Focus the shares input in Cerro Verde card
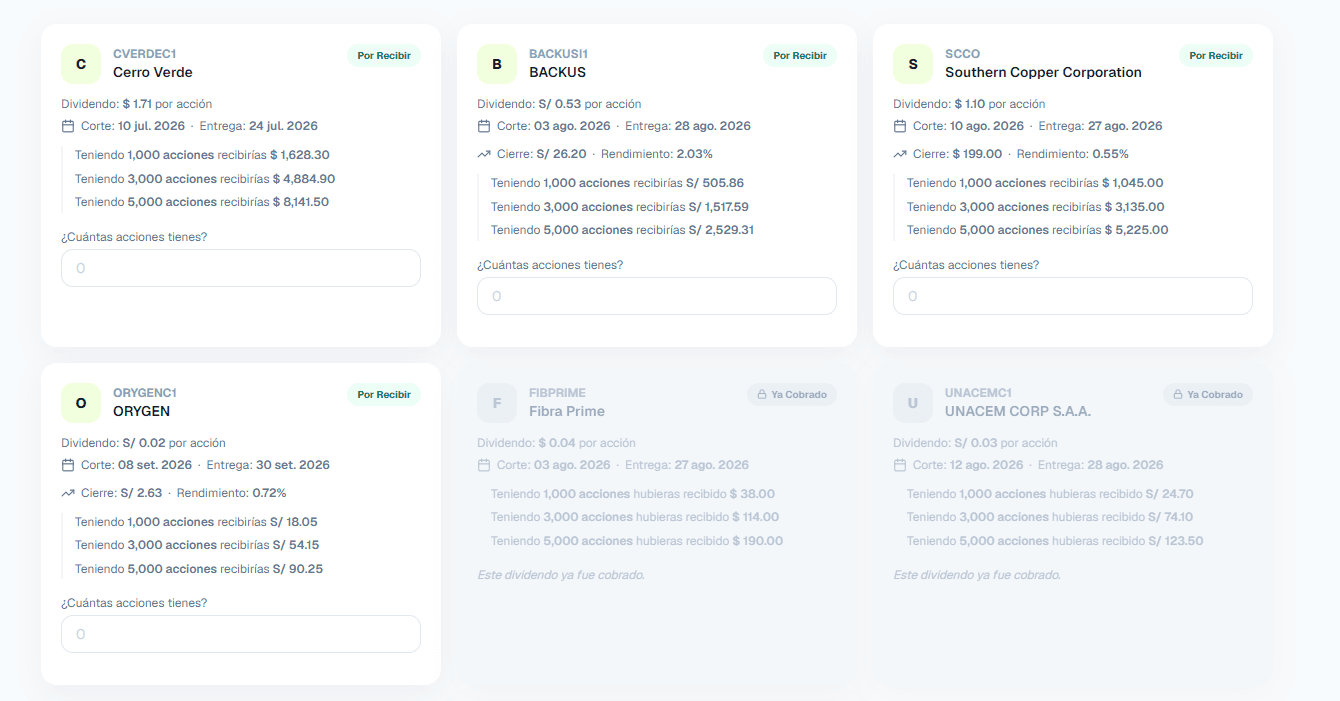The width and height of the screenshot is (1340, 701). tap(241, 268)
